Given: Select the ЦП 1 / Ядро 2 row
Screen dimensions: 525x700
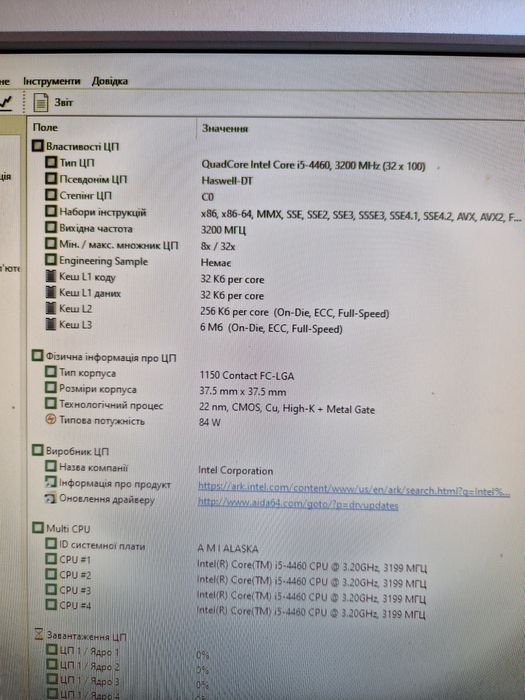Looking at the screenshot, I should click(x=127, y=668).
